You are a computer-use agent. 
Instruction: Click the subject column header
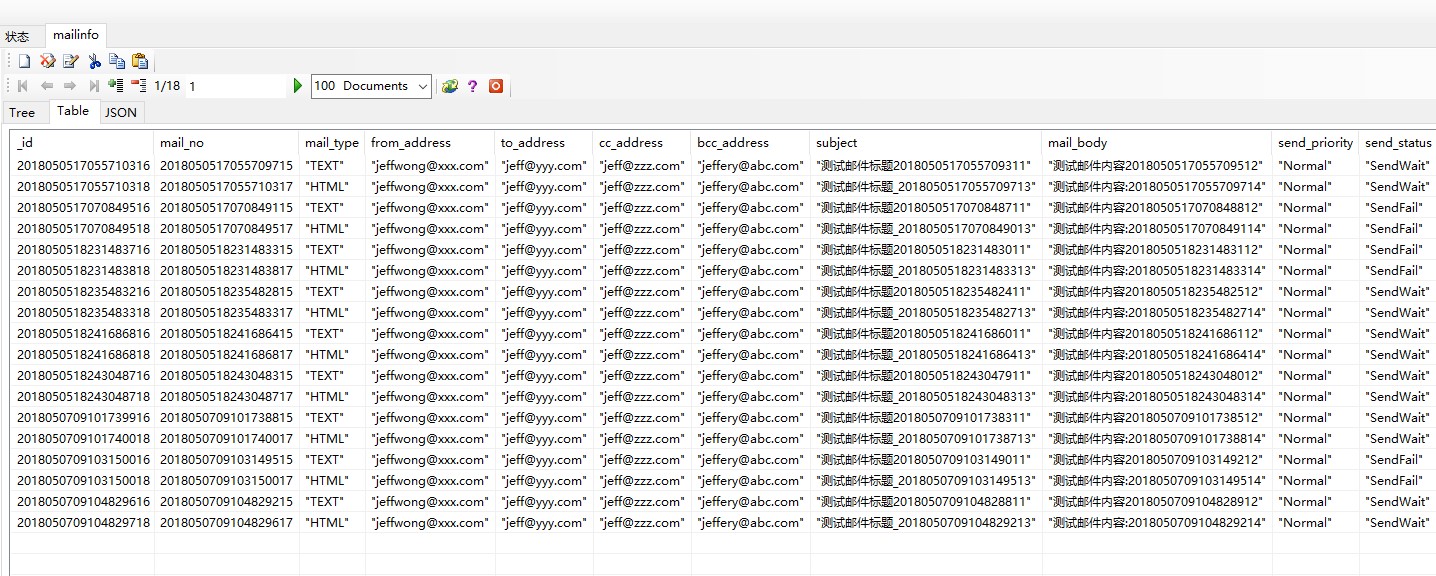click(926, 143)
